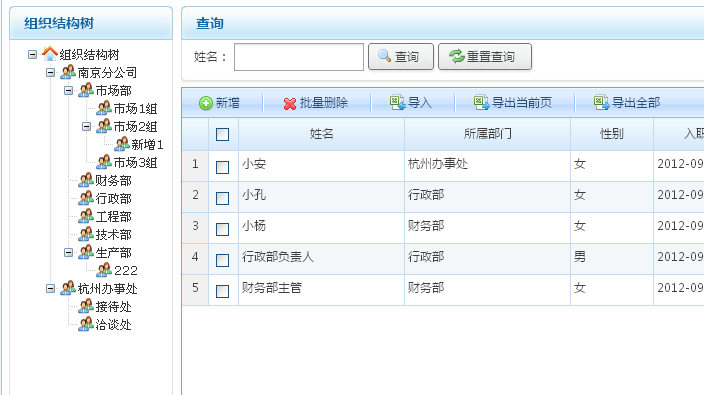Check the checkbox for row 行政部负责人
704x395 pixels.
tap(222, 260)
